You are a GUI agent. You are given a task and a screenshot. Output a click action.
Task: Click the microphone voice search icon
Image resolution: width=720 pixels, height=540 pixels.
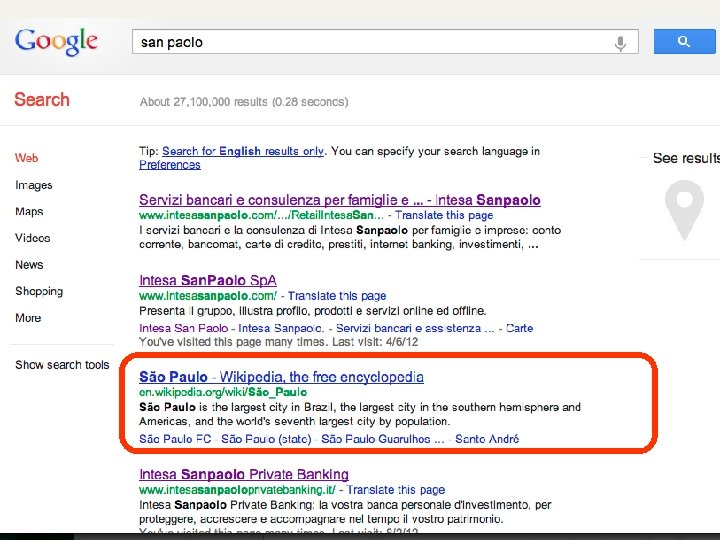(620, 43)
